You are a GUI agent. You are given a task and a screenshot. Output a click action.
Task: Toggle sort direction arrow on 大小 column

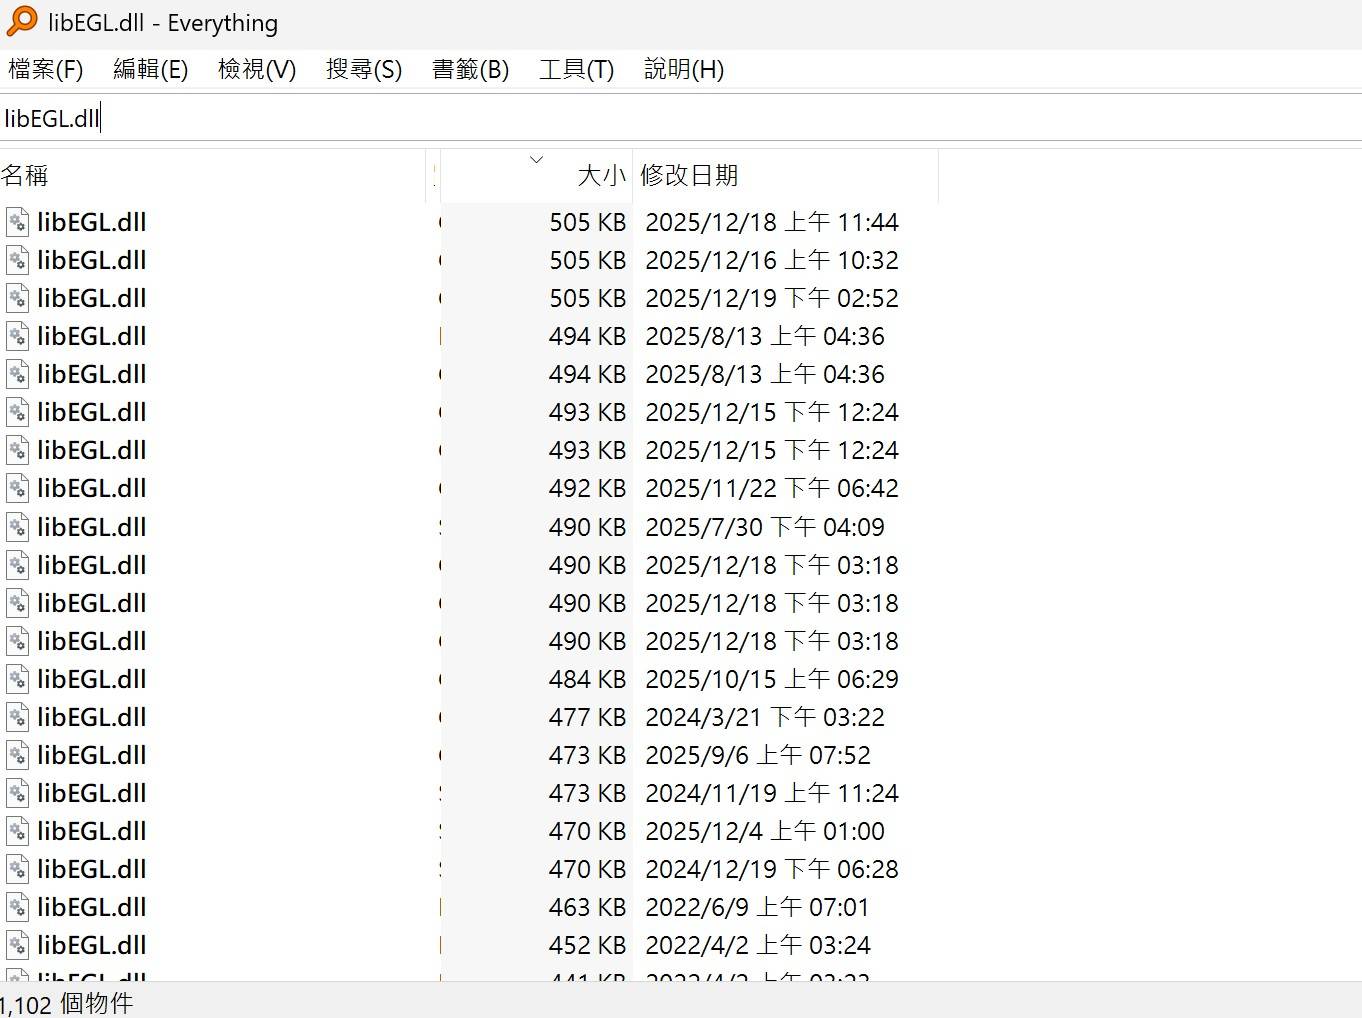pyautogui.click(x=536, y=160)
